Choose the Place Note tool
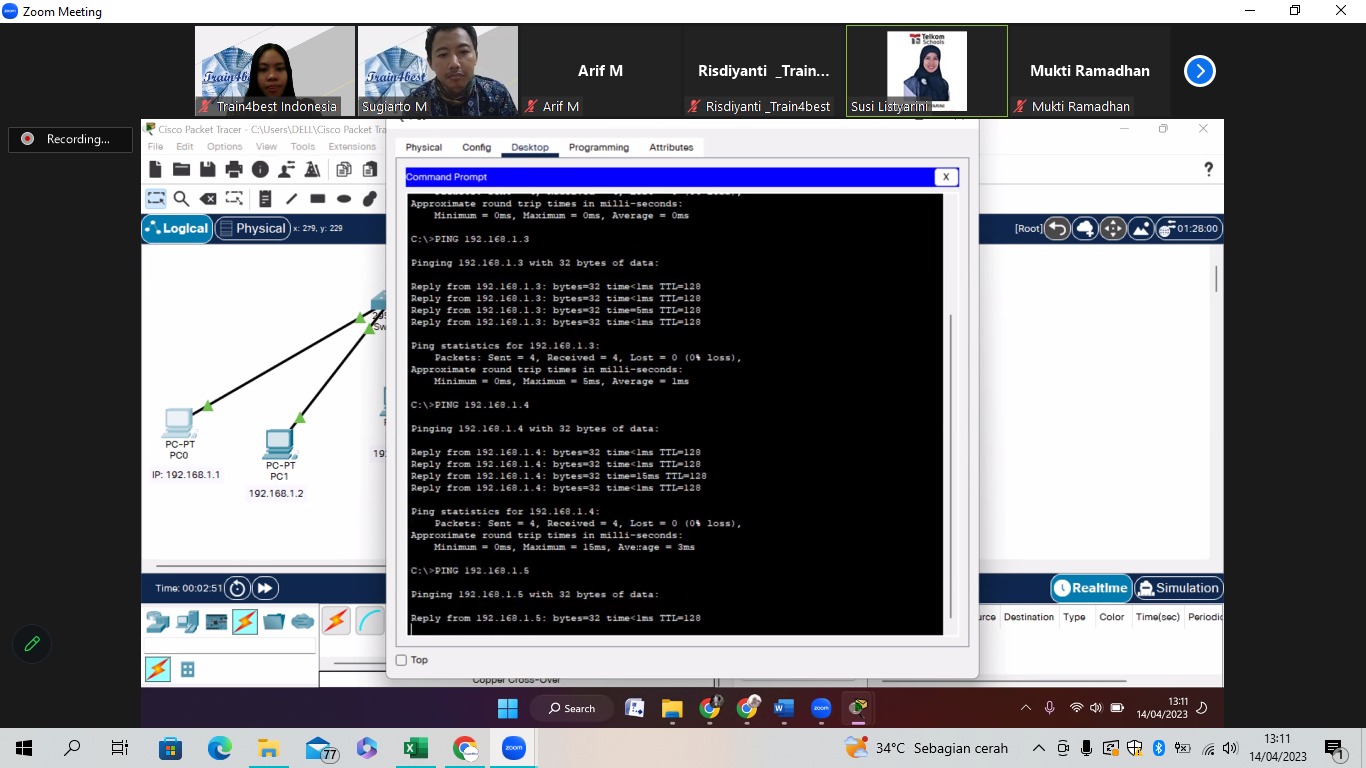 [x=265, y=199]
